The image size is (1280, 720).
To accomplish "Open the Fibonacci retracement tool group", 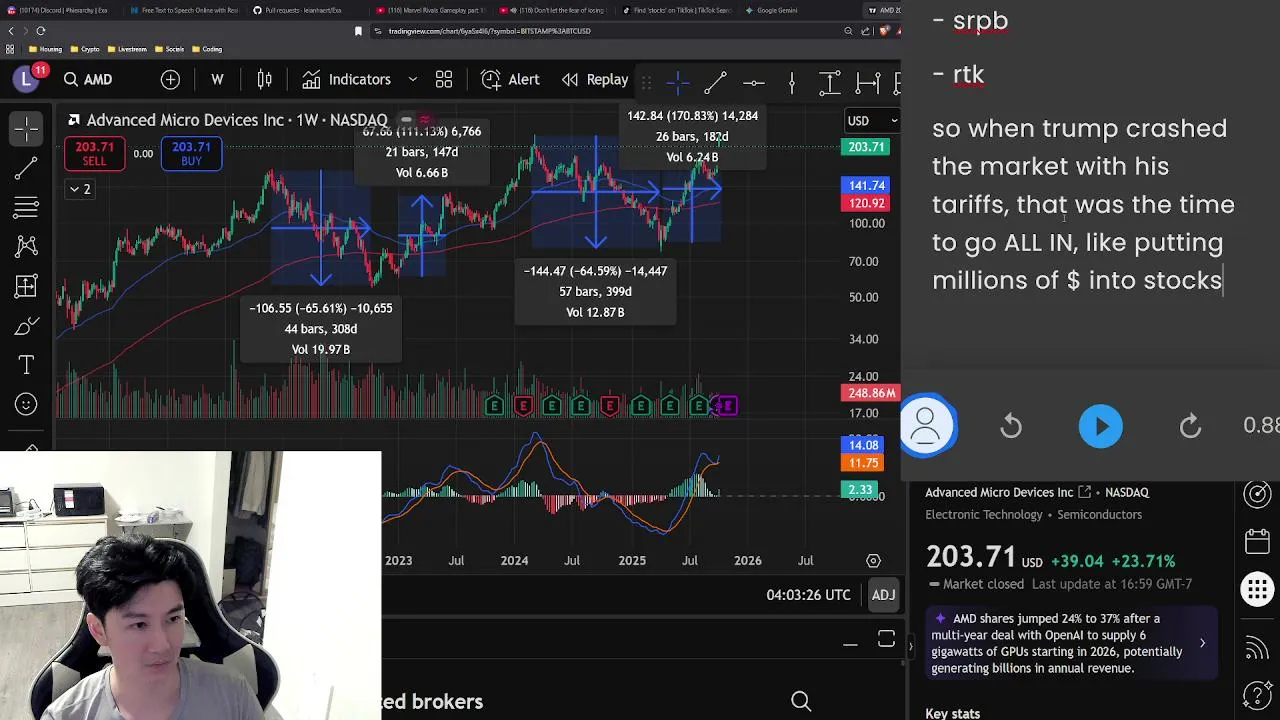I will (x=27, y=208).
